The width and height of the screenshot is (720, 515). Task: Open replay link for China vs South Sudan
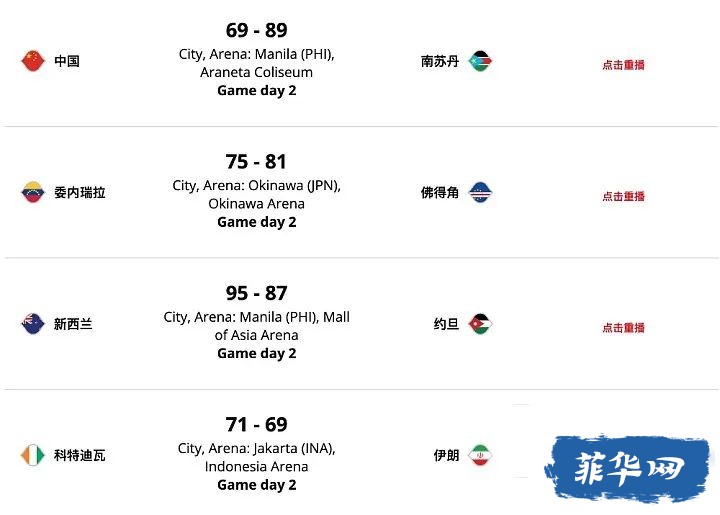[623, 65]
